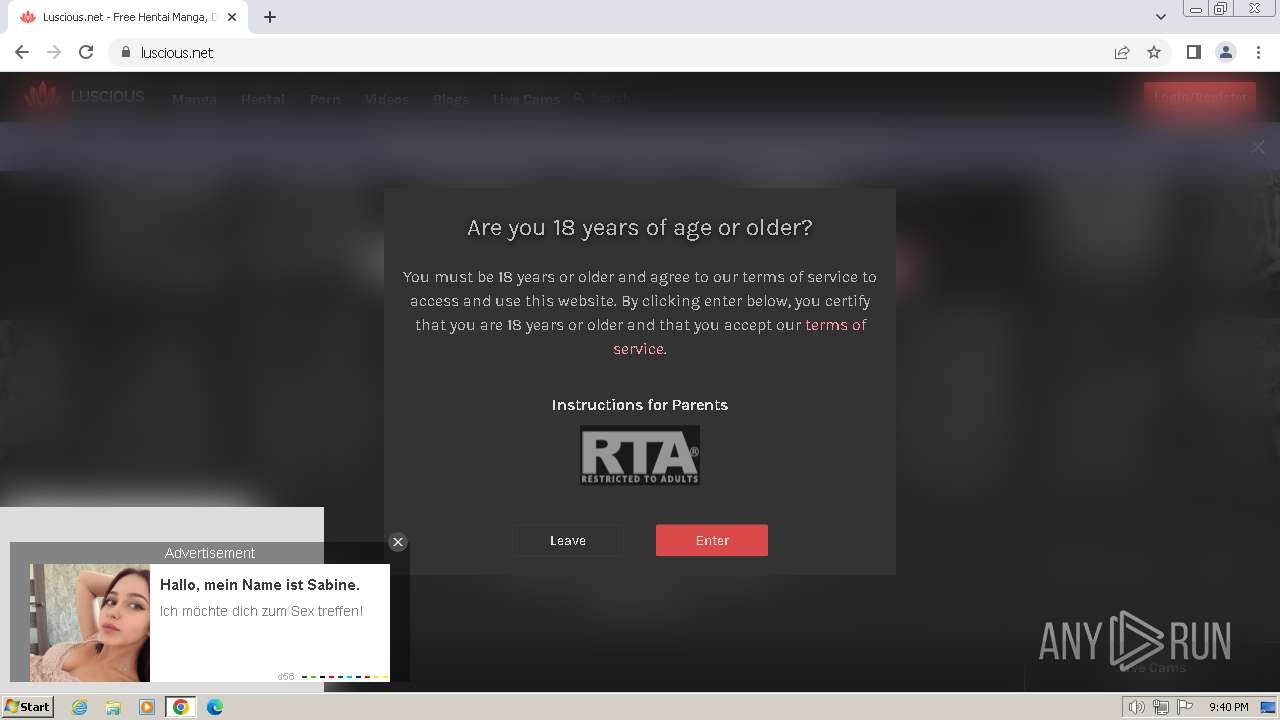Open the Live Cams menu item
Screen dimensions: 1280x720
526,99
